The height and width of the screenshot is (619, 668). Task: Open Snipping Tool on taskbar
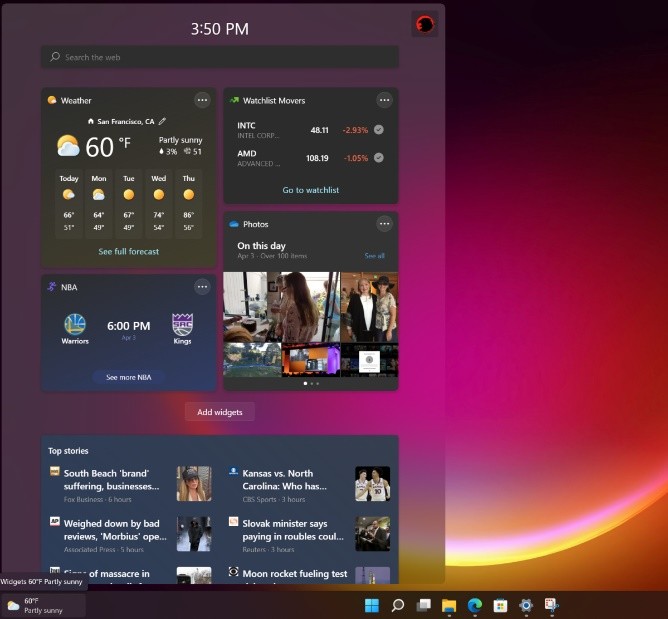point(551,605)
